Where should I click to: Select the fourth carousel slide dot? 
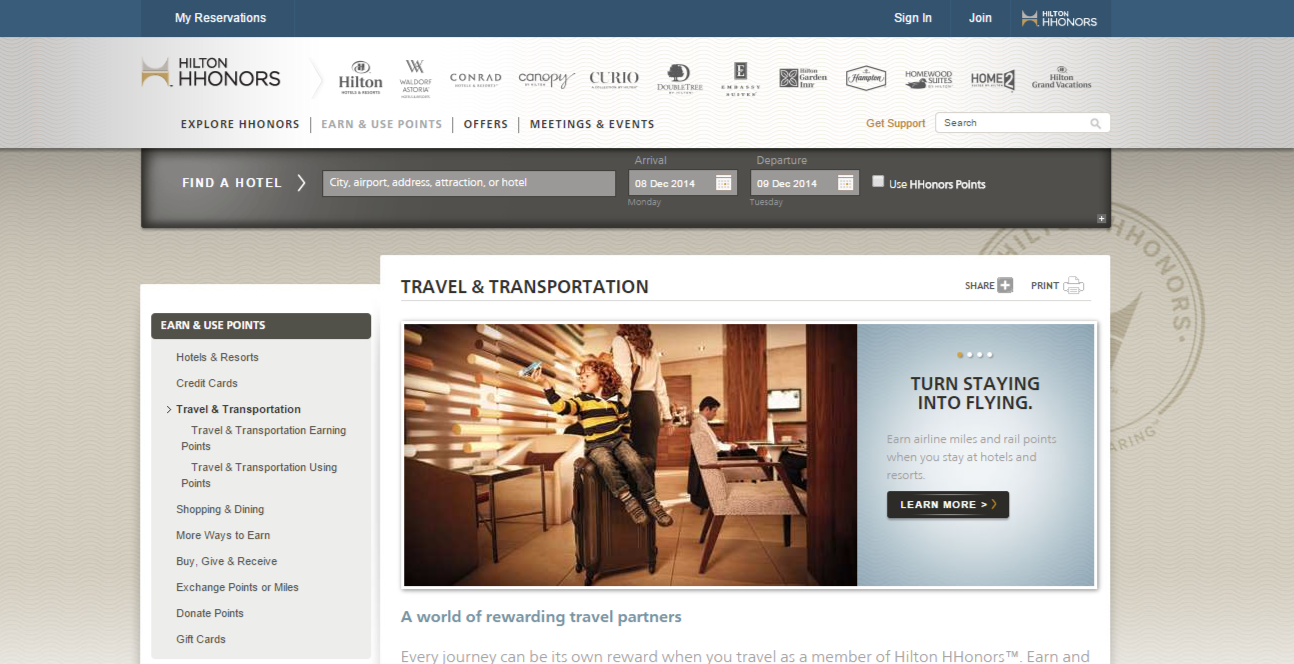(990, 354)
